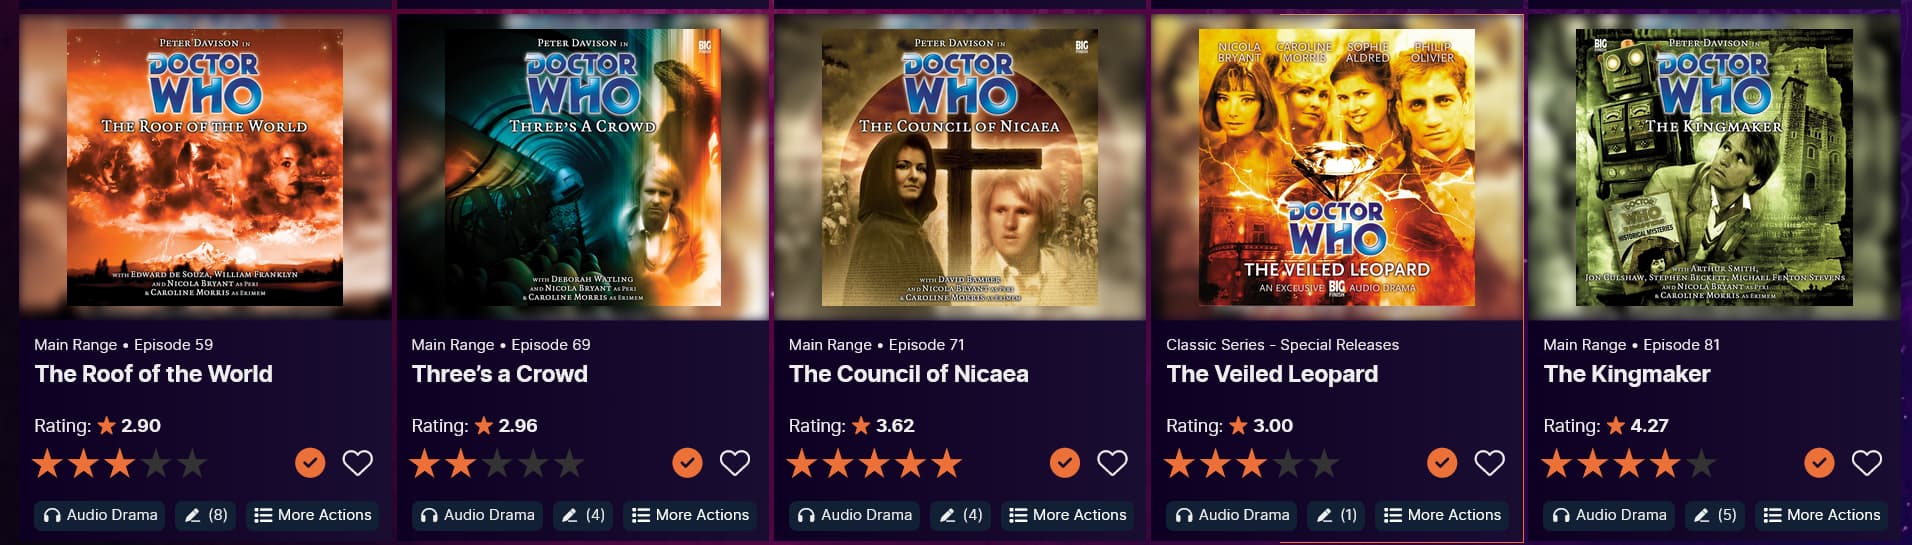The width and height of the screenshot is (1912, 545).
Task: Favorite The Kingmaker with heart icon
Action: click(x=1867, y=463)
